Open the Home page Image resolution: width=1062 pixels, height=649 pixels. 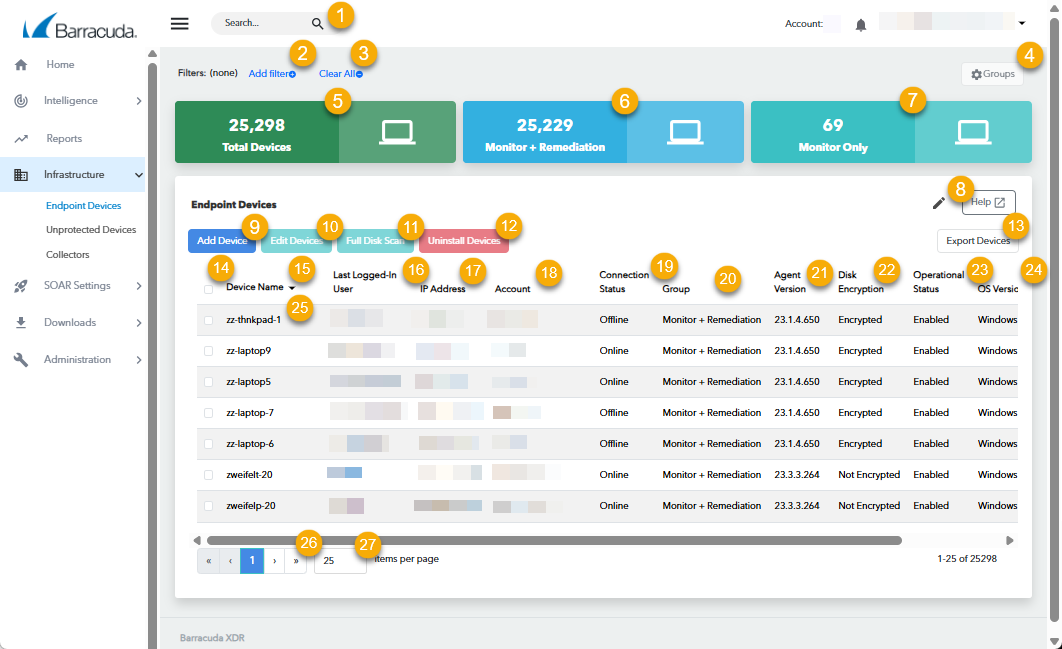pos(60,64)
